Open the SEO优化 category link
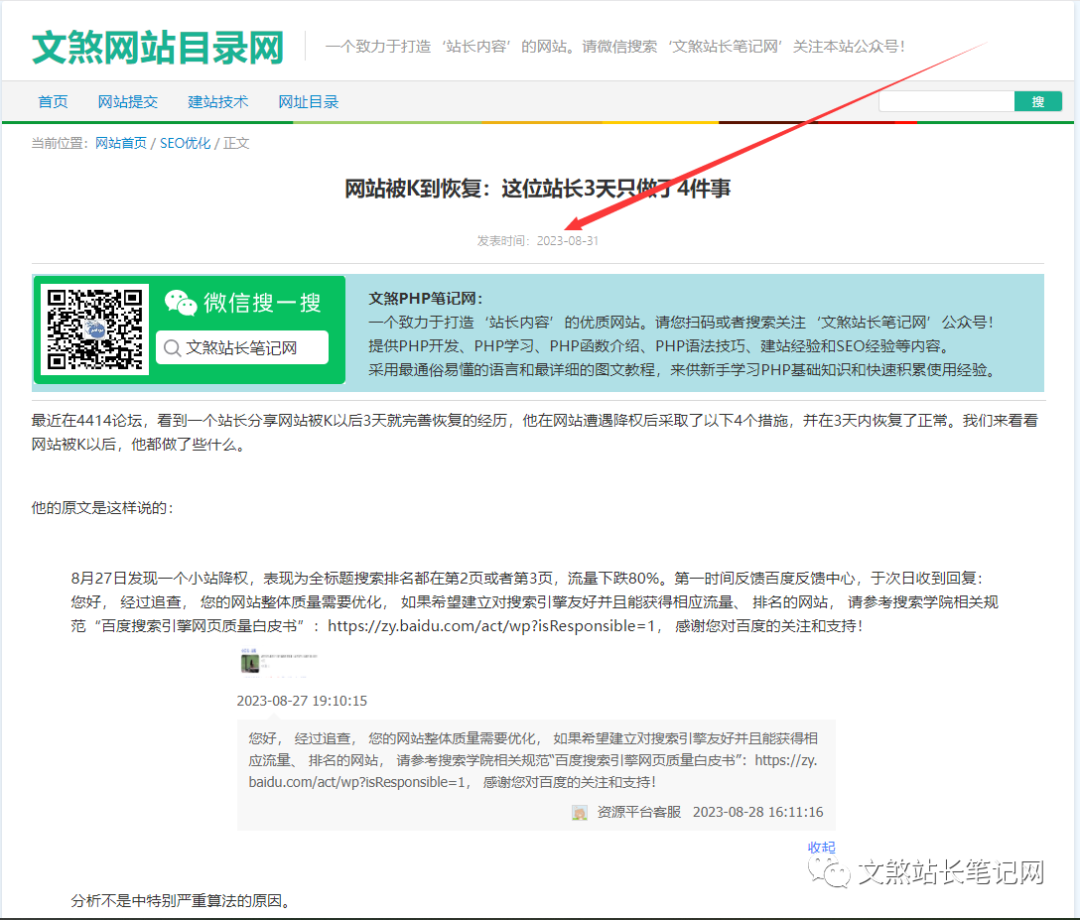Image resolution: width=1080 pixels, height=920 pixels. tap(184, 143)
